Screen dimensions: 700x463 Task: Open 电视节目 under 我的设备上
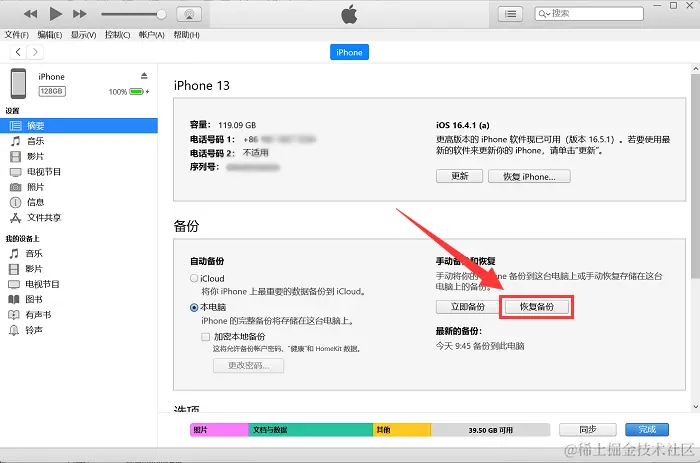79,284
